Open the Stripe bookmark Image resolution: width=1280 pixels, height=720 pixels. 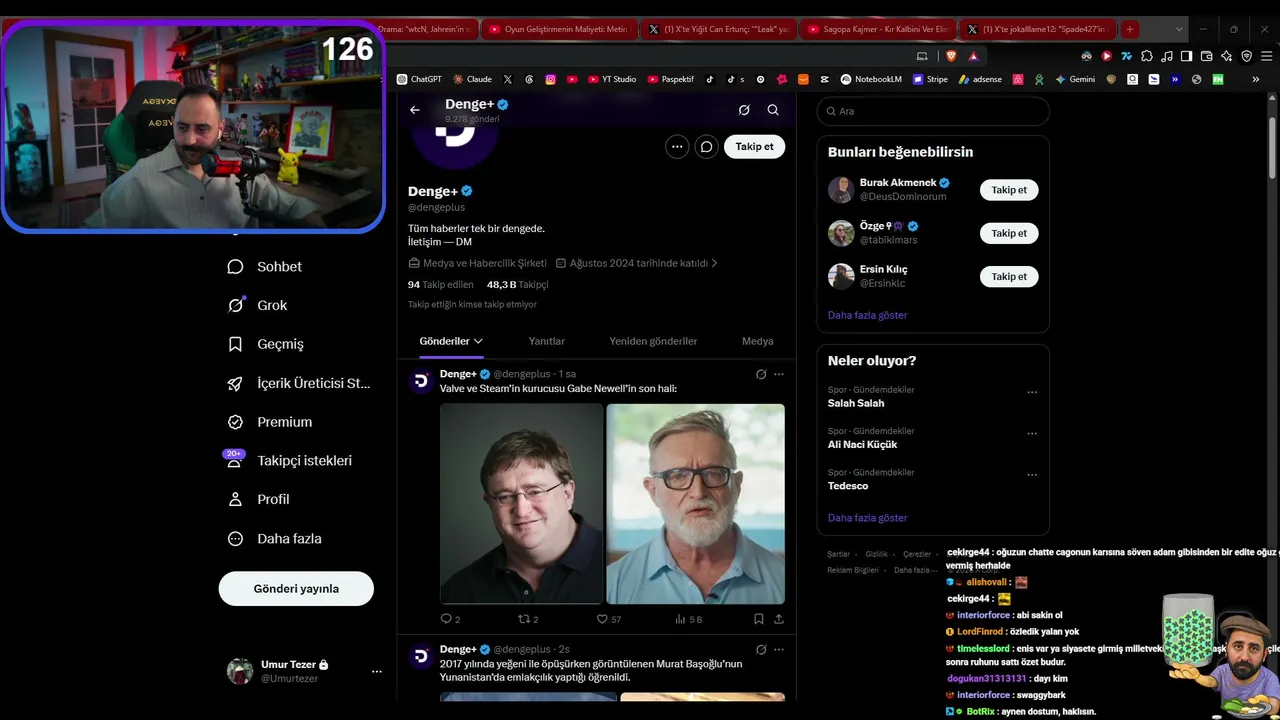click(930, 79)
